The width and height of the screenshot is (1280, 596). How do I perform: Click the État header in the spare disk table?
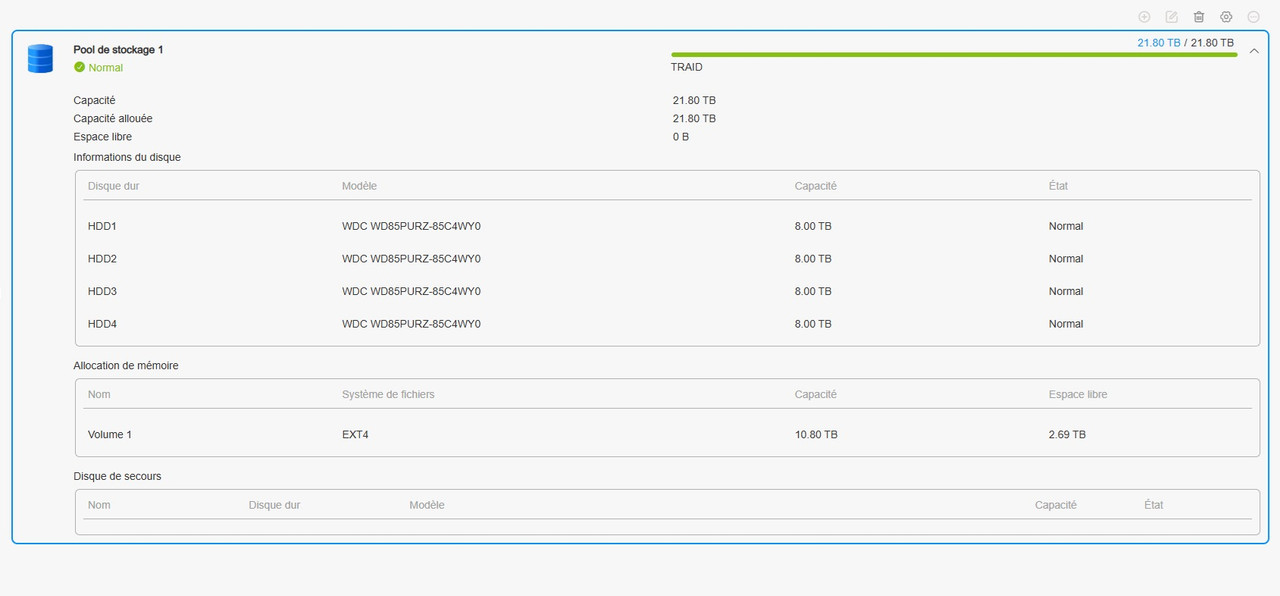1154,505
